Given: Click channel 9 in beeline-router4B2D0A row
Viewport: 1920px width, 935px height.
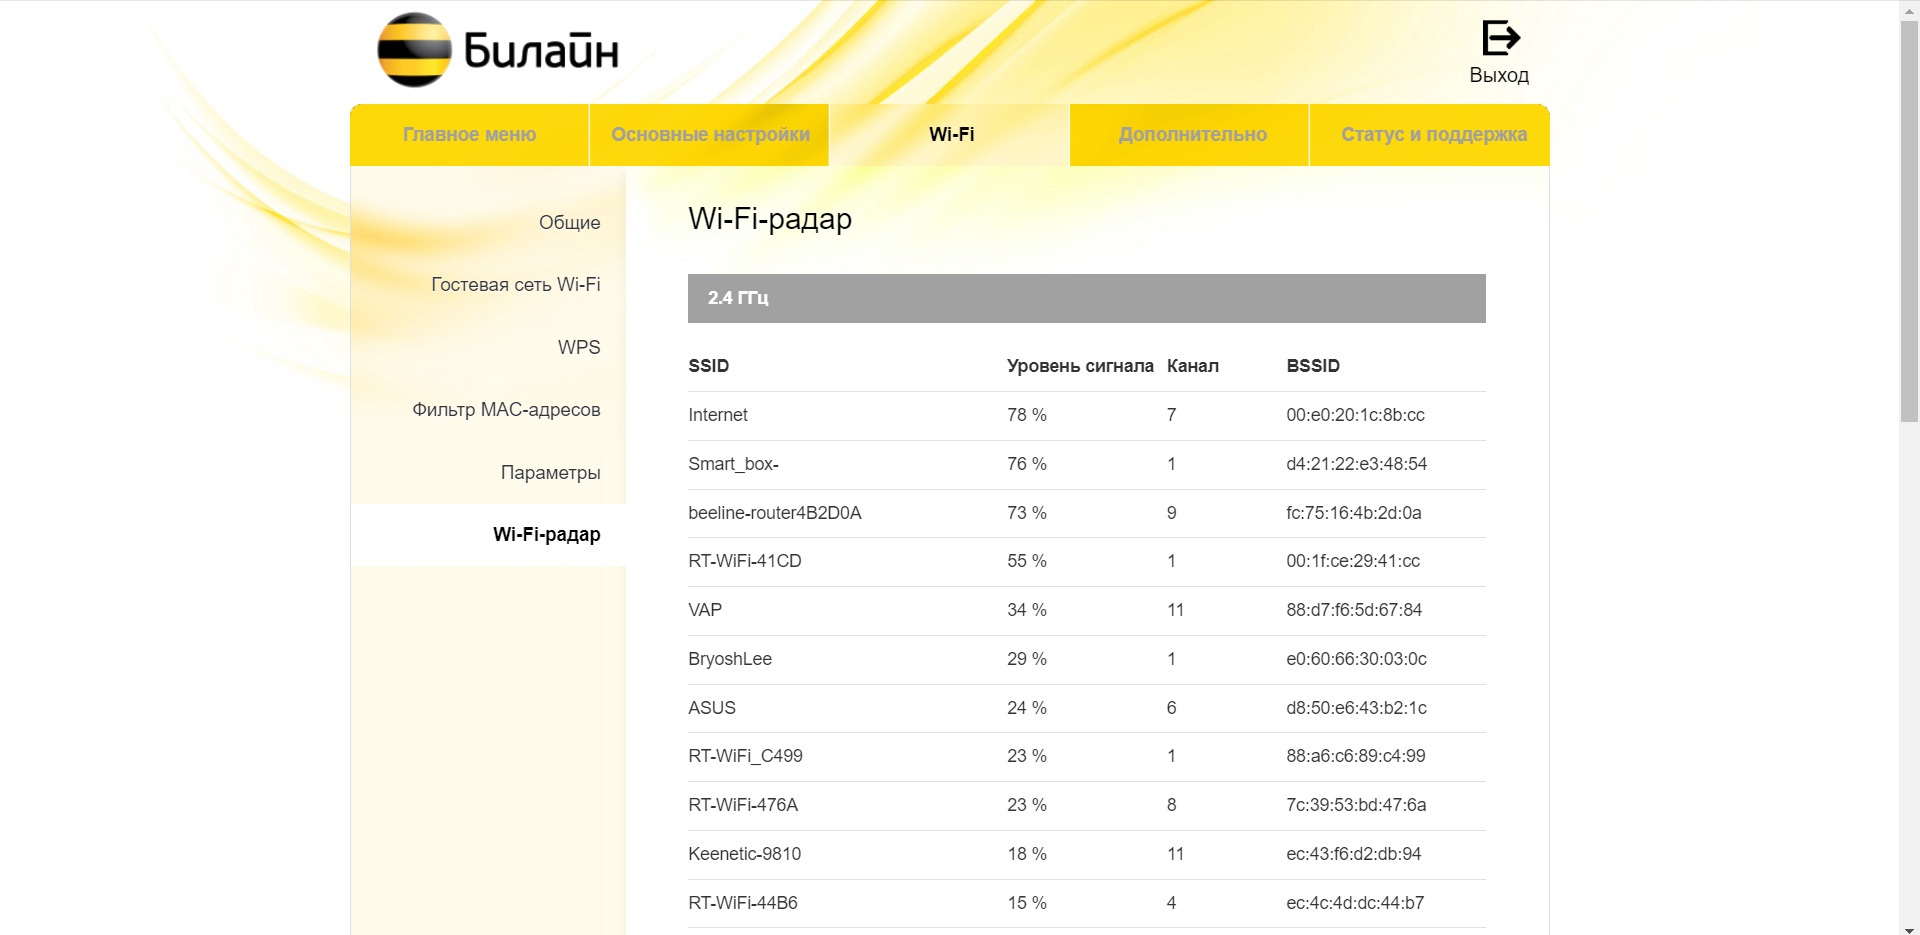Looking at the screenshot, I should click(x=1171, y=513).
